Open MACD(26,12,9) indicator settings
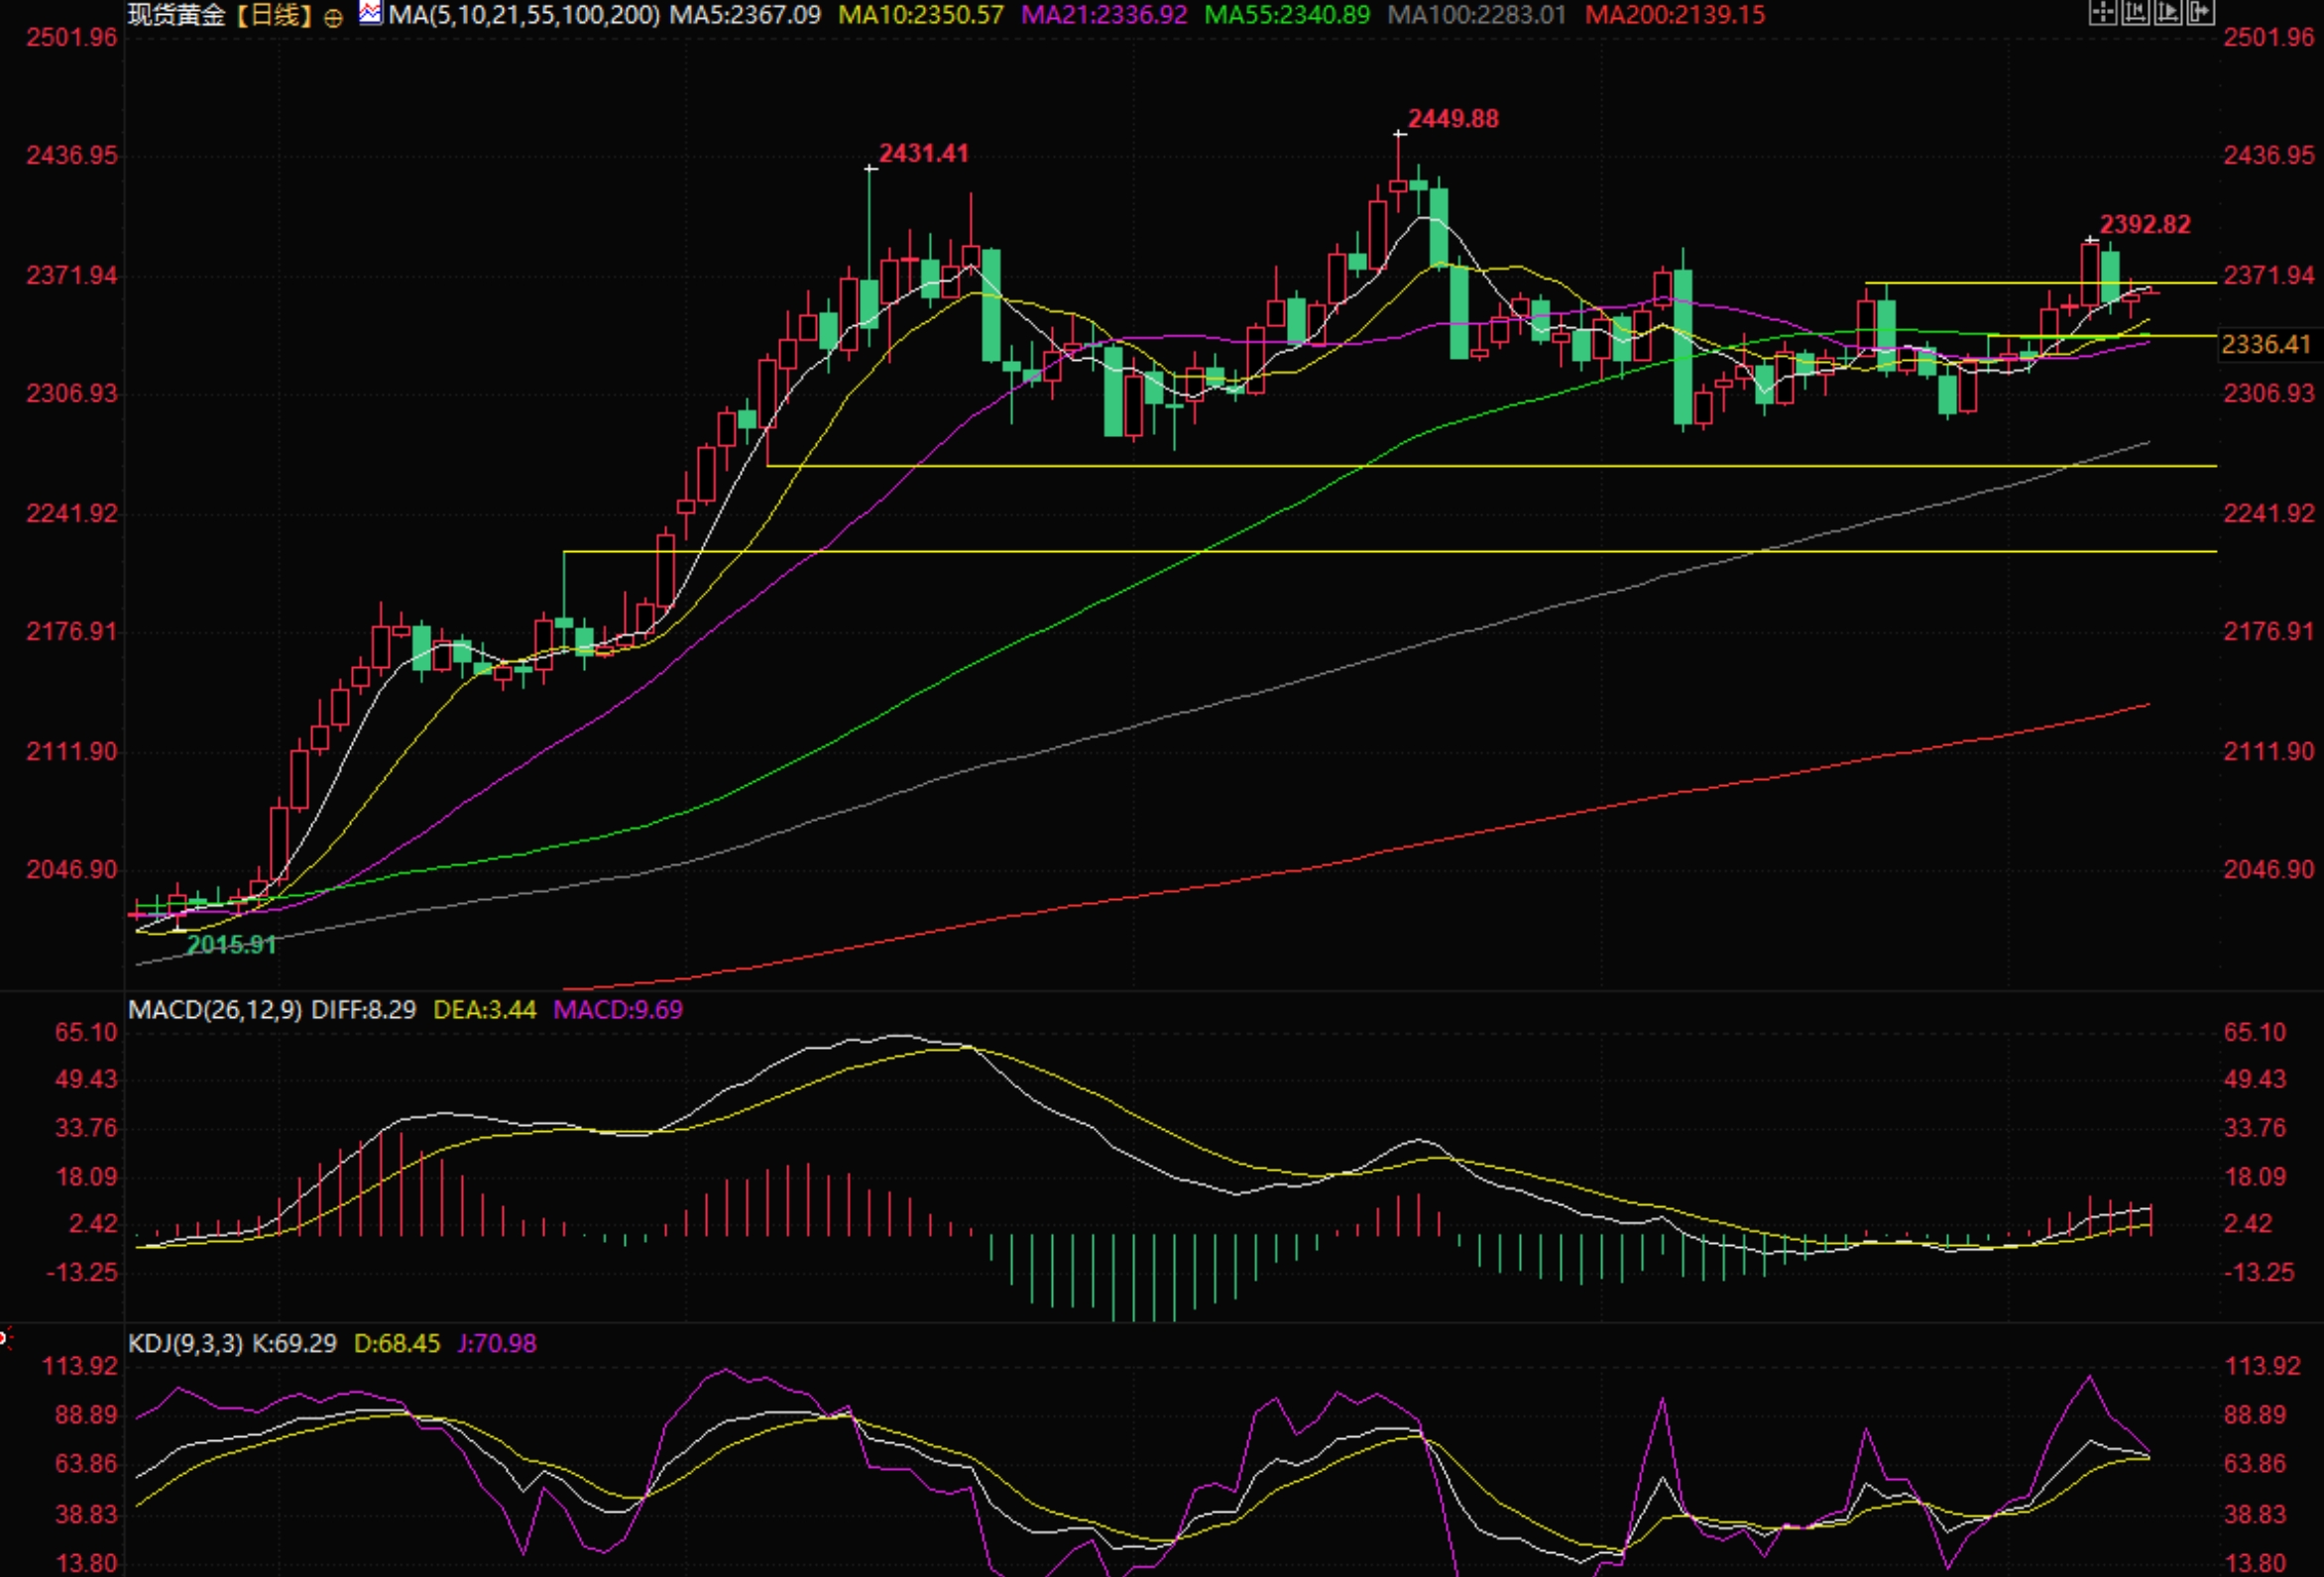2324x1577 pixels. pyautogui.click(x=215, y=1010)
